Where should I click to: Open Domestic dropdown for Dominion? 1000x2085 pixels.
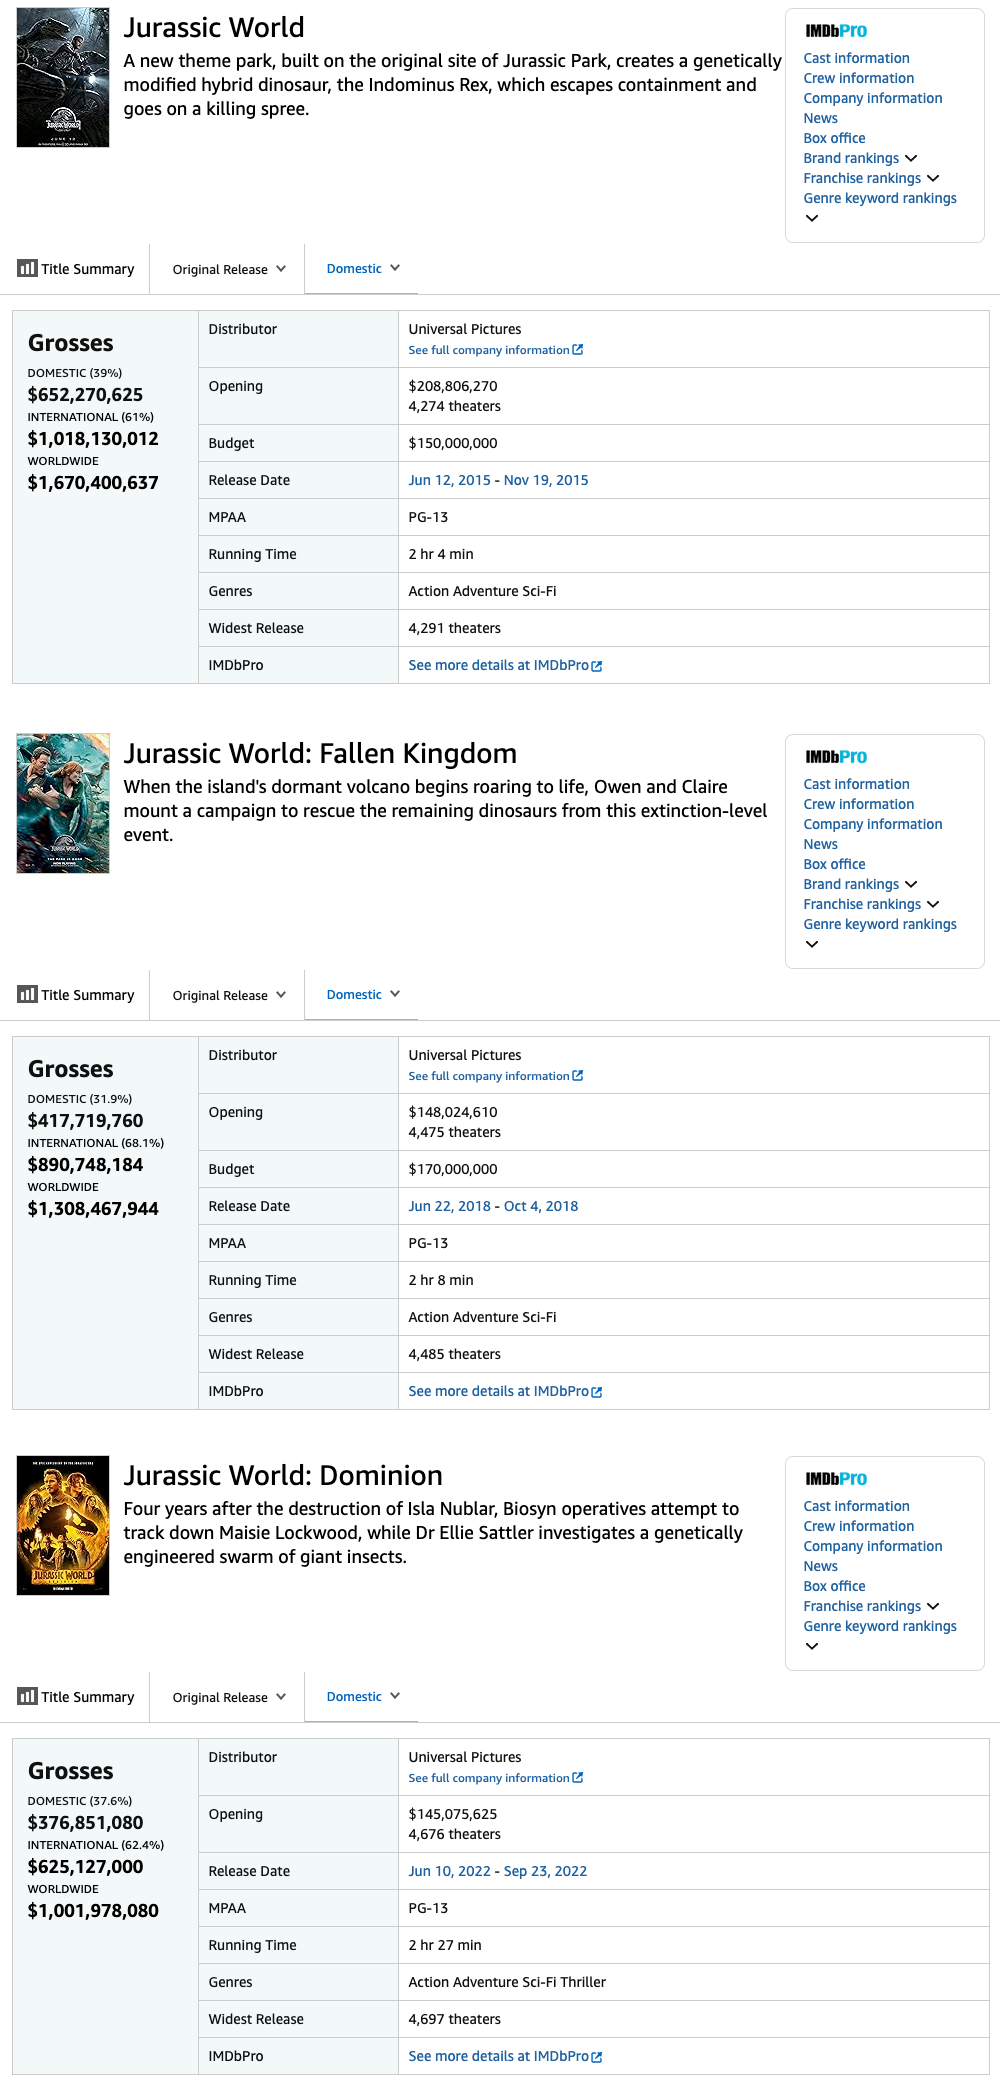pyautogui.click(x=363, y=1696)
